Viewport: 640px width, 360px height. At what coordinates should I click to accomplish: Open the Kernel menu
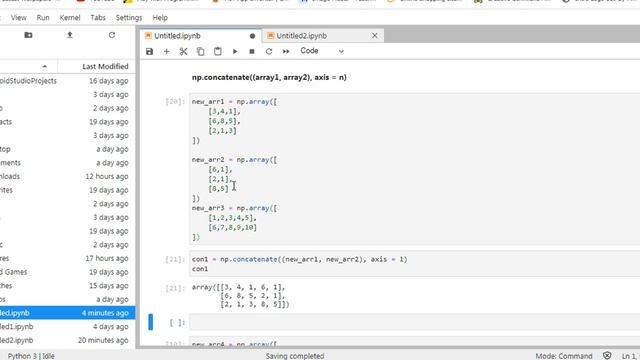coord(70,18)
